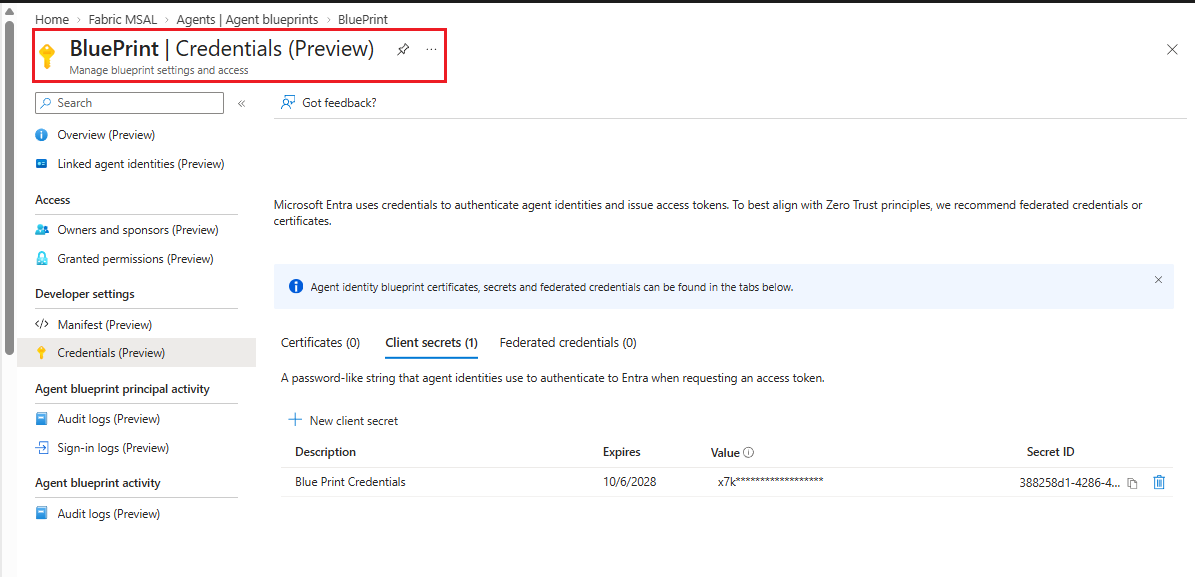
Task: Switch to the Certificates (0) tab
Action: point(320,343)
